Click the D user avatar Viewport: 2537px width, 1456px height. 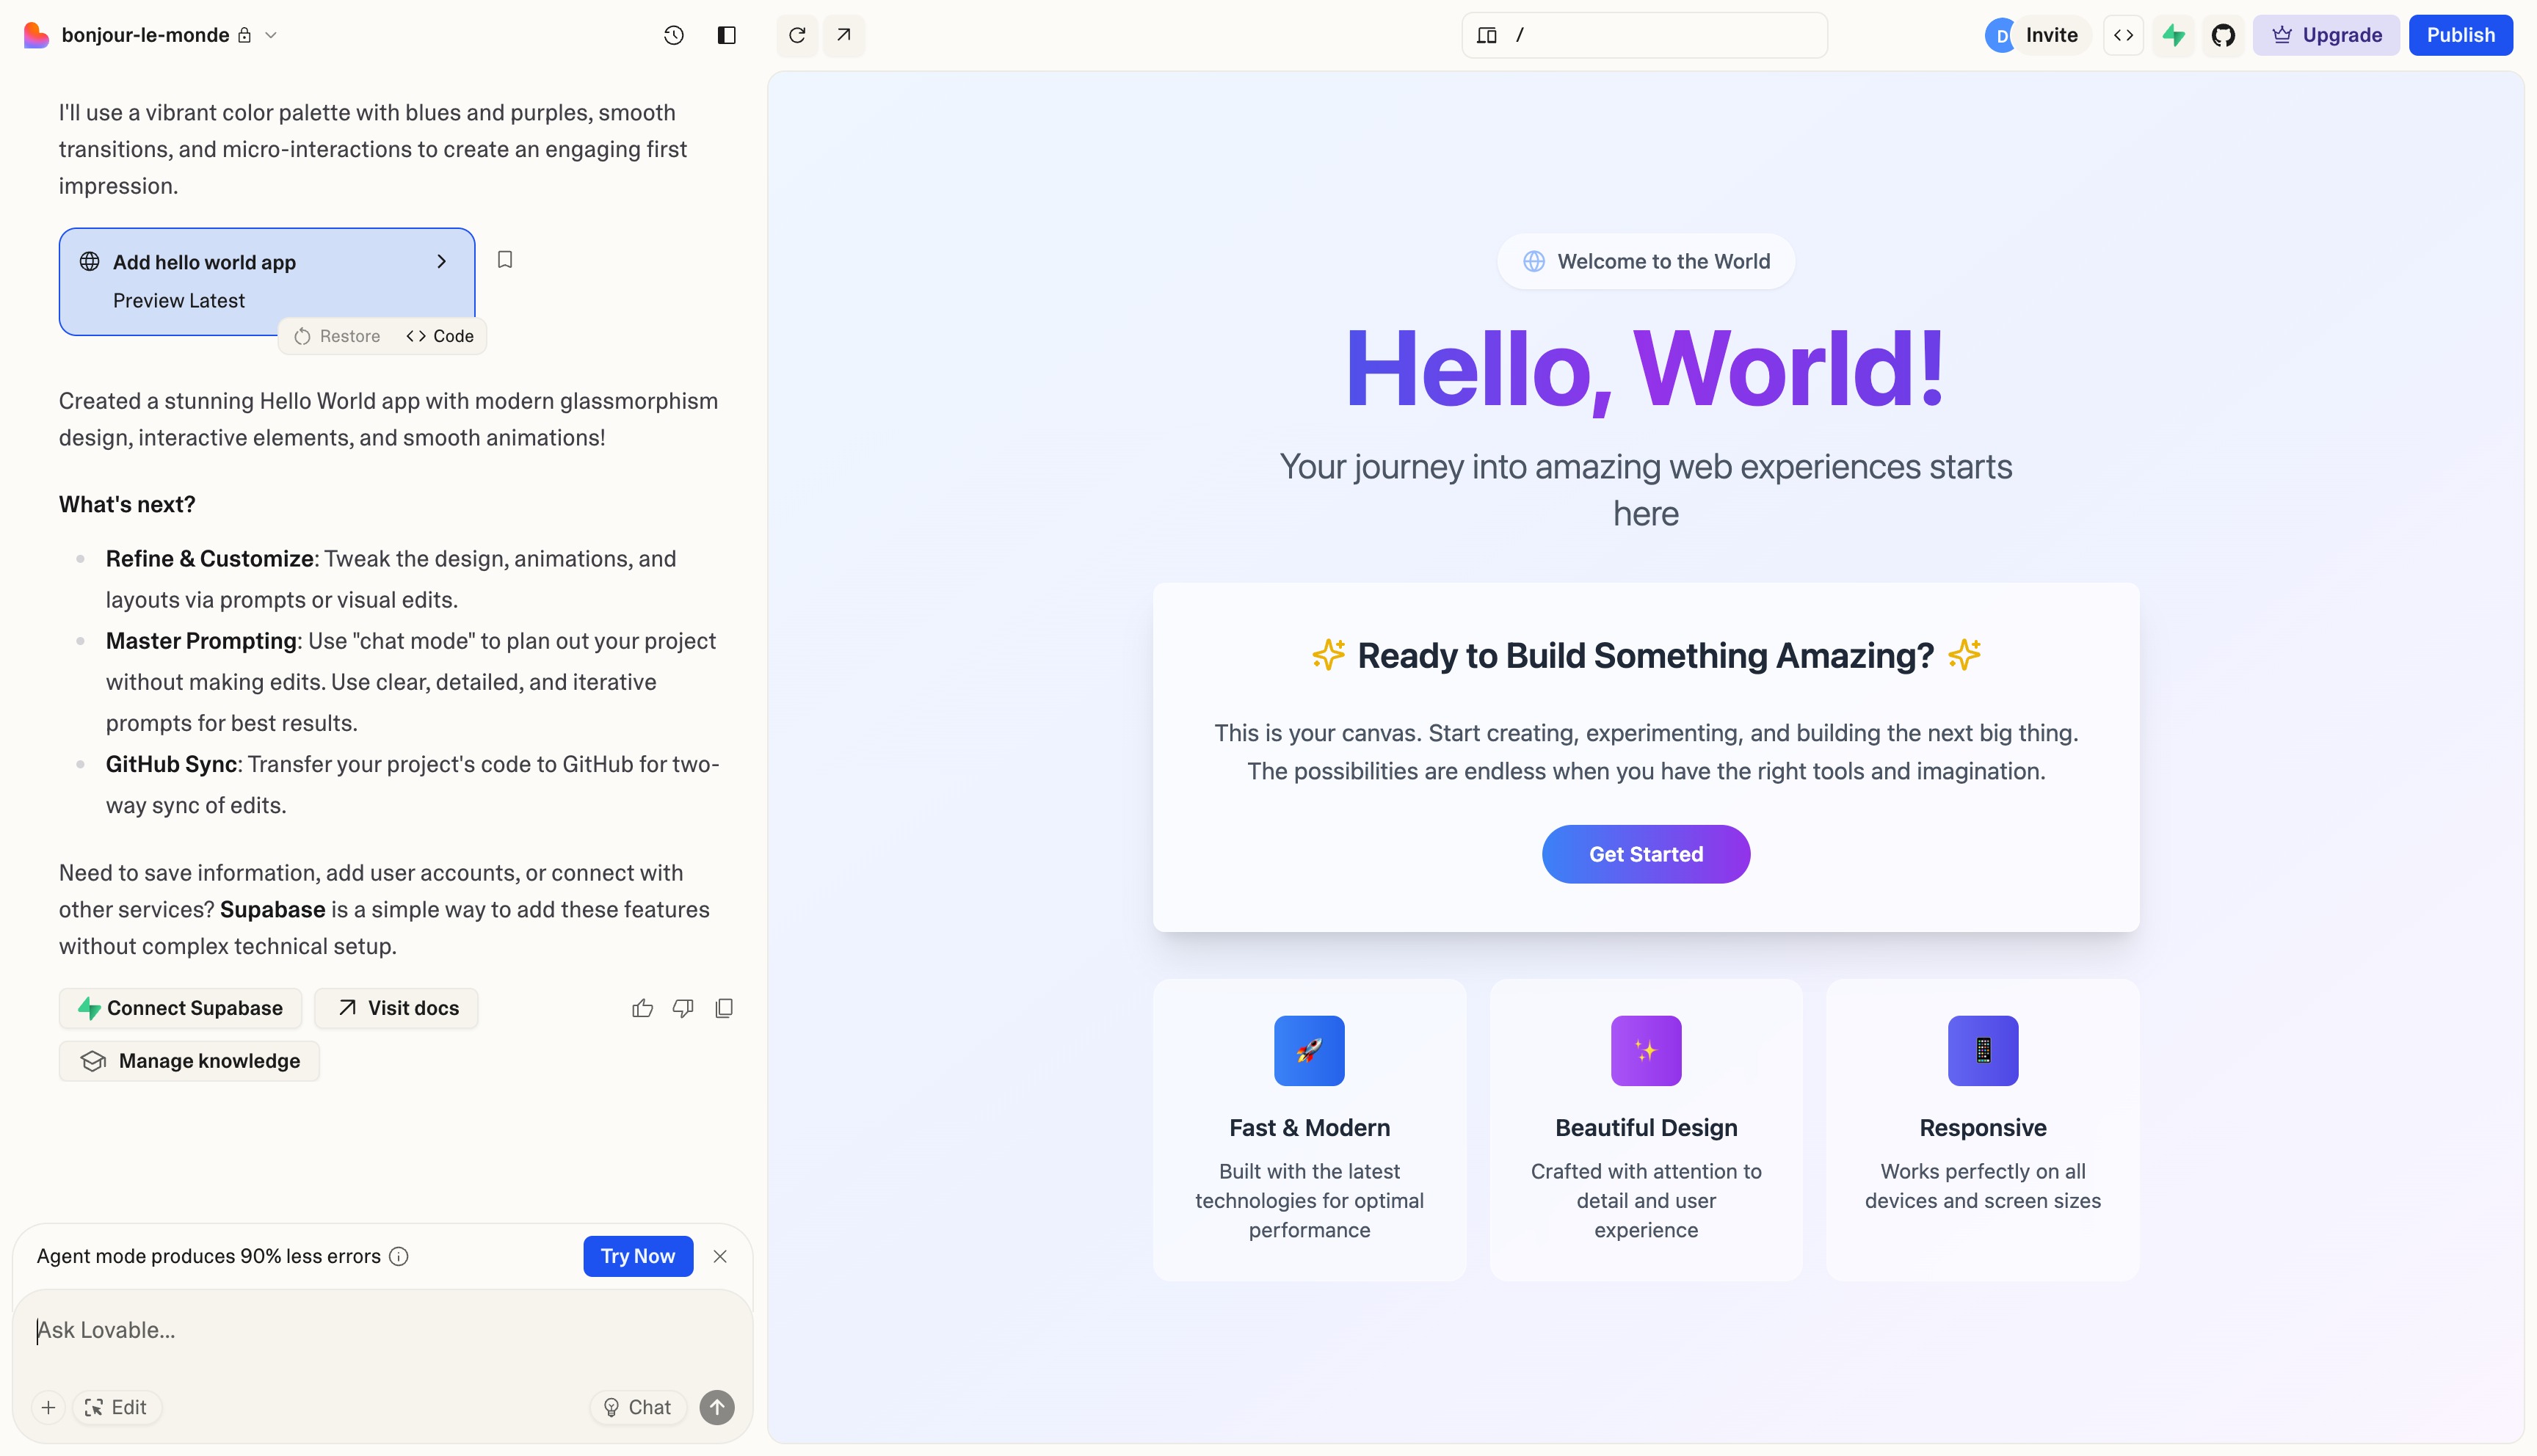pyautogui.click(x=2001, y=36)
